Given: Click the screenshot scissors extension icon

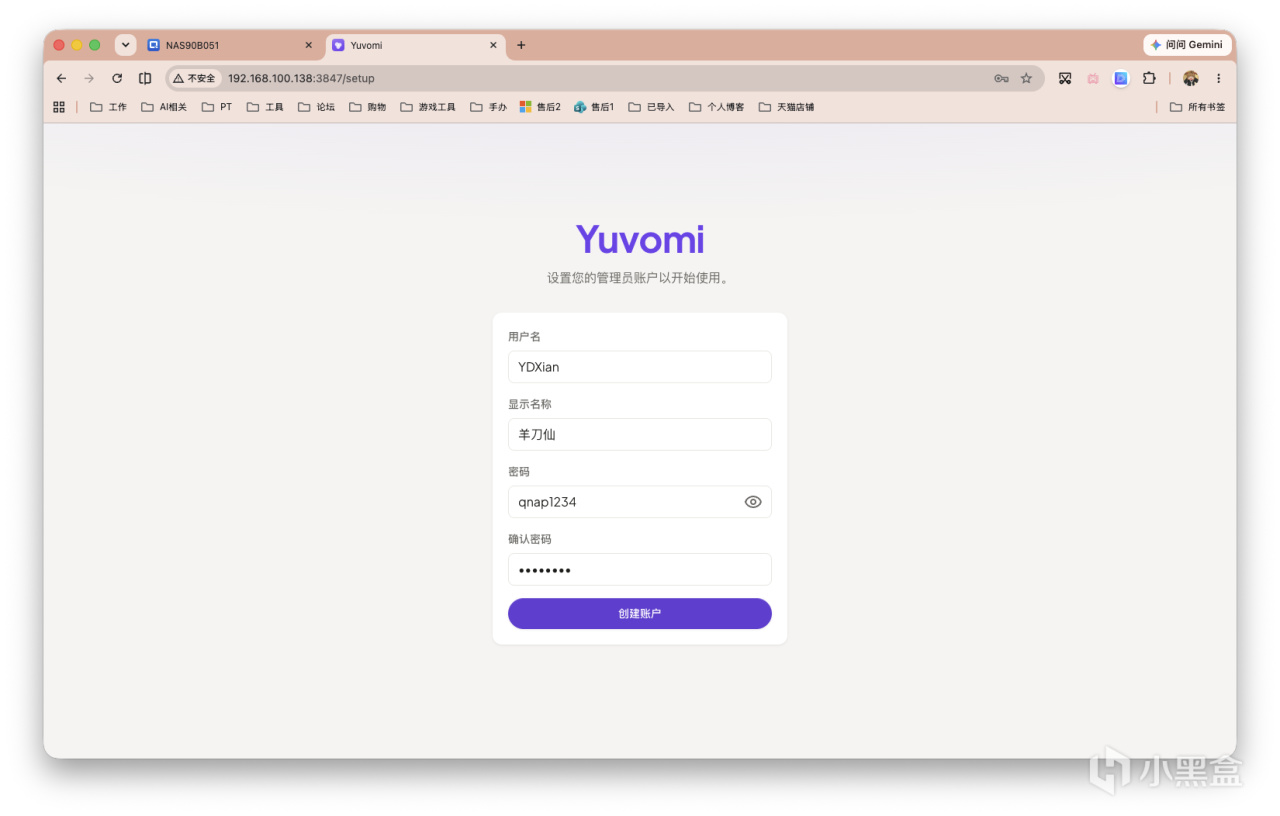Looking at the screenshot, I should (x=1065, y=78).
